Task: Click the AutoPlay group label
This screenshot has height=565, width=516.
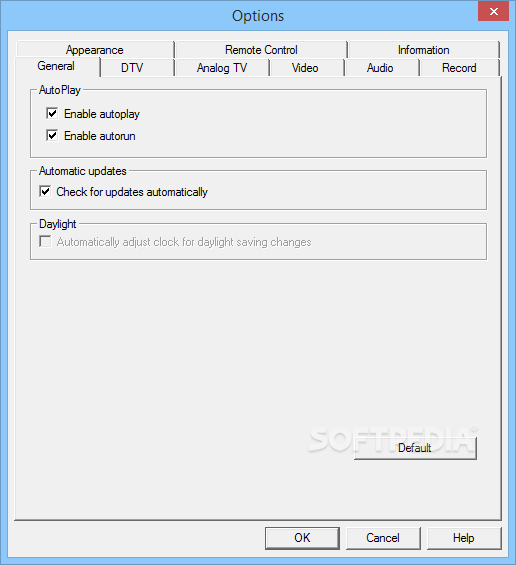Action: [x=60, y=90]
